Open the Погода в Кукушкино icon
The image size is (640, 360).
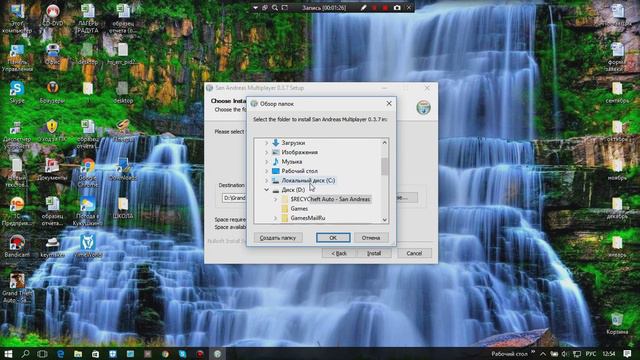(87, 211)
